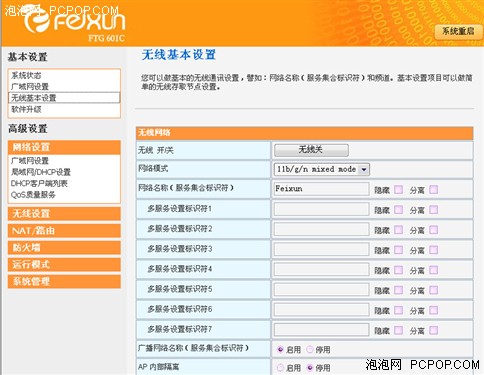Open DHCP客户端列表 page

[x=39, y=183]
